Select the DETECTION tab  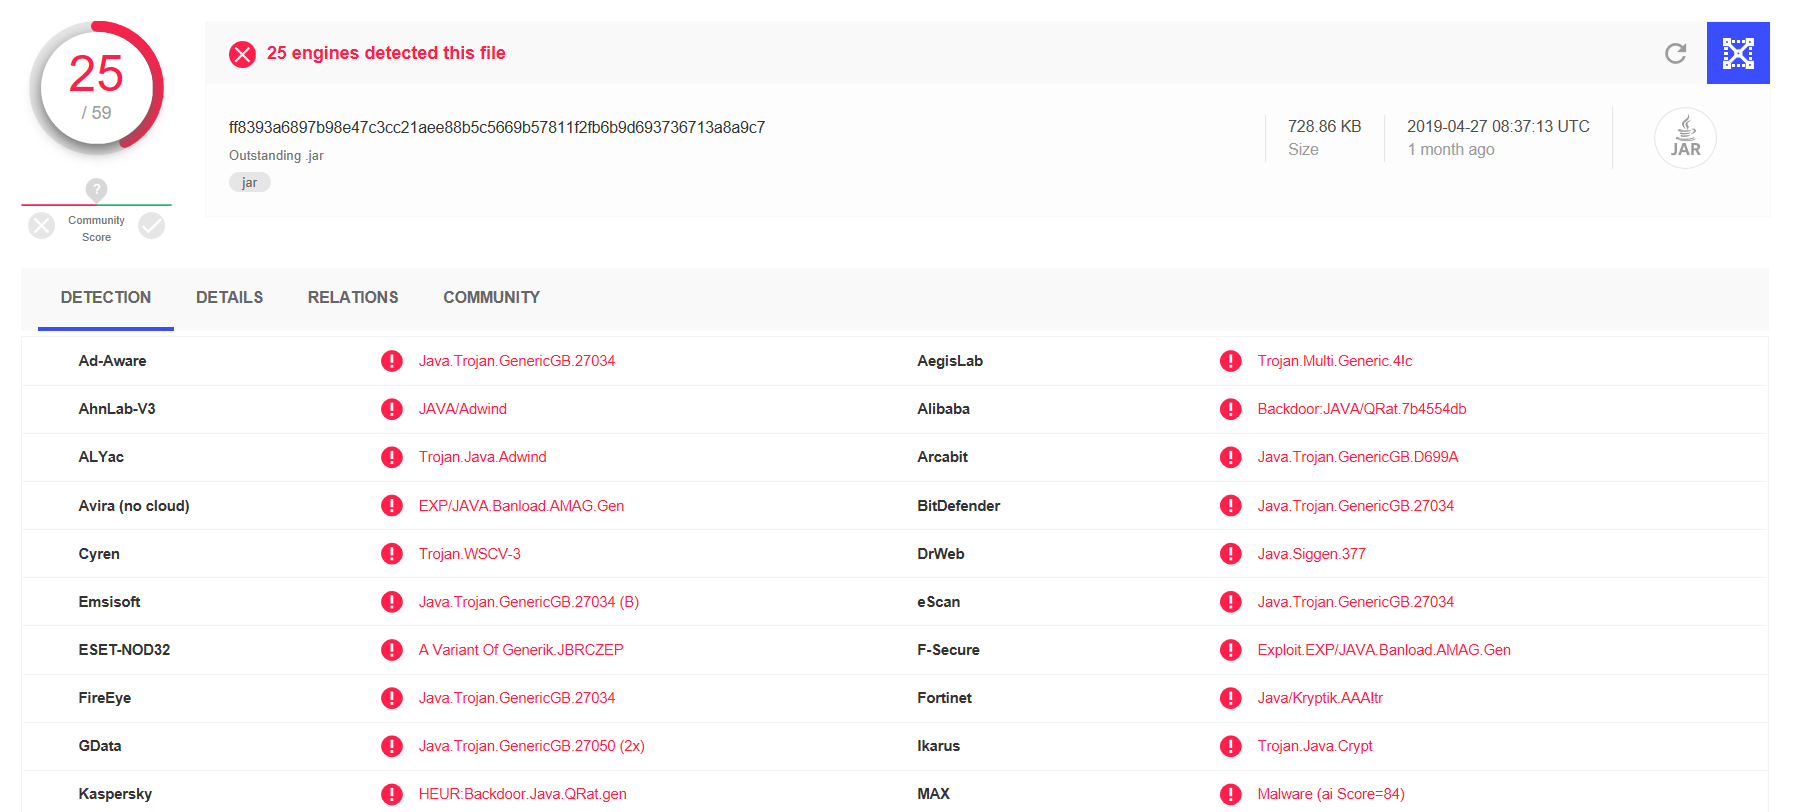[106, 297]
